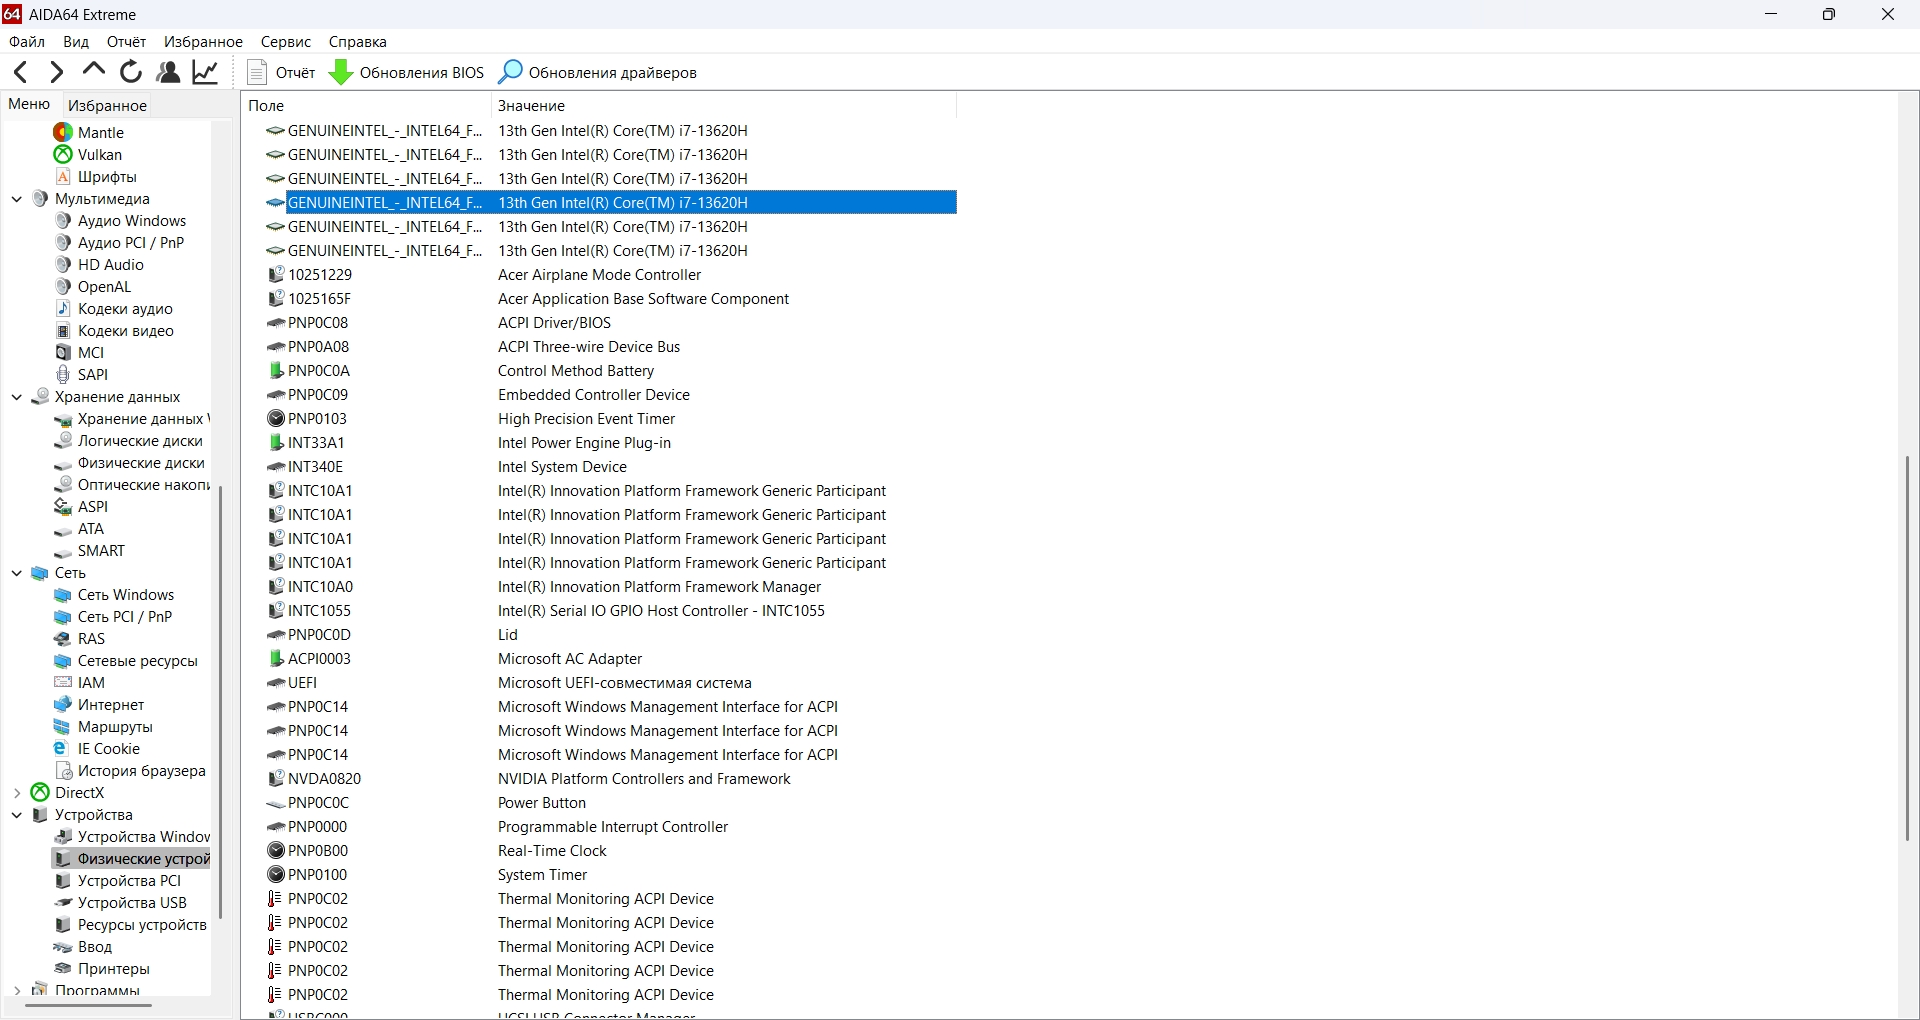
Task: Click Обновления BIOS toolbar button
Action: [x=407, y=72]
